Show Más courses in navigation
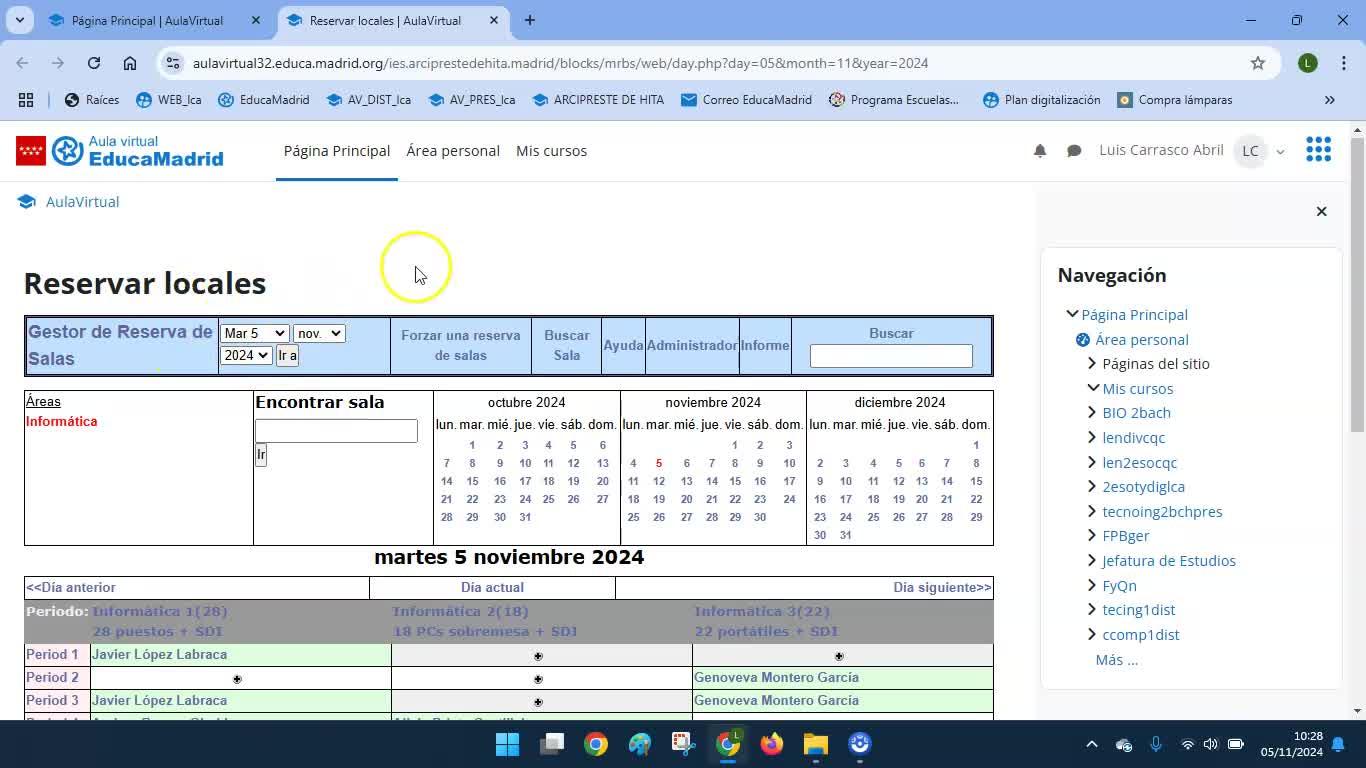1366x768 pixels. coord(1117,660)
